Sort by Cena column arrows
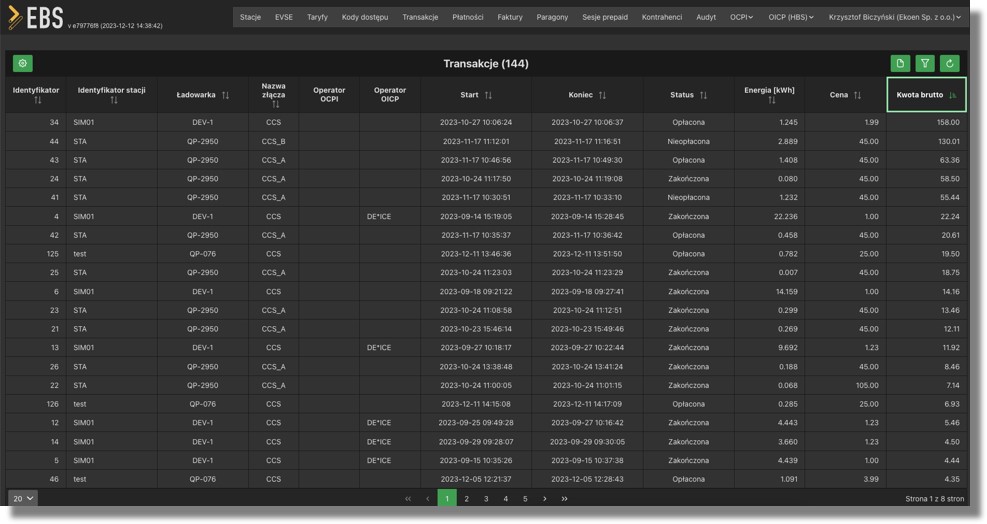 857,96
